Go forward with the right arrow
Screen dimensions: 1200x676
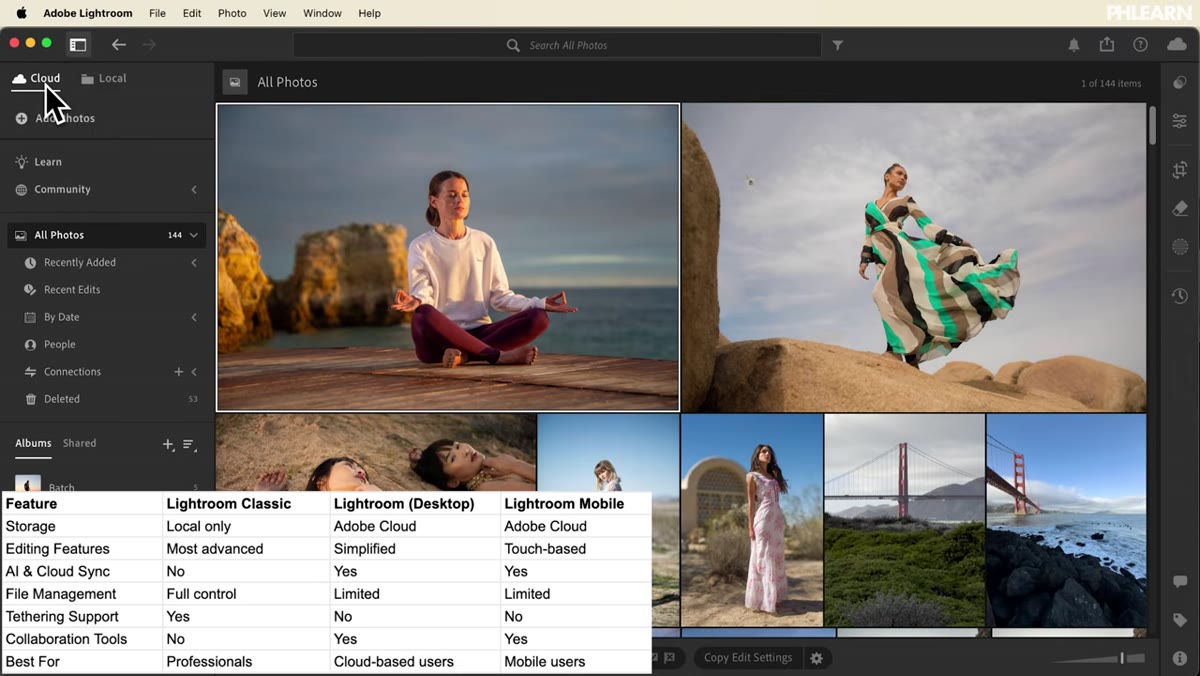coord(150,44)
